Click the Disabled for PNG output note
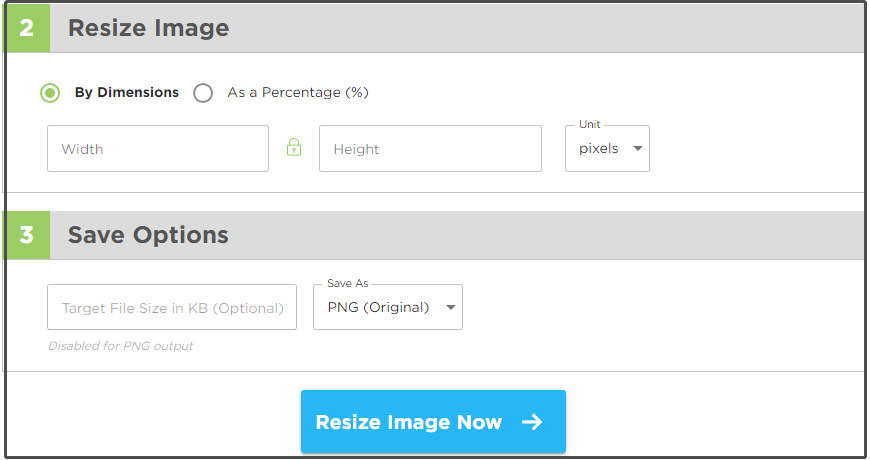The image size is (870, 460). pos(121,346)
